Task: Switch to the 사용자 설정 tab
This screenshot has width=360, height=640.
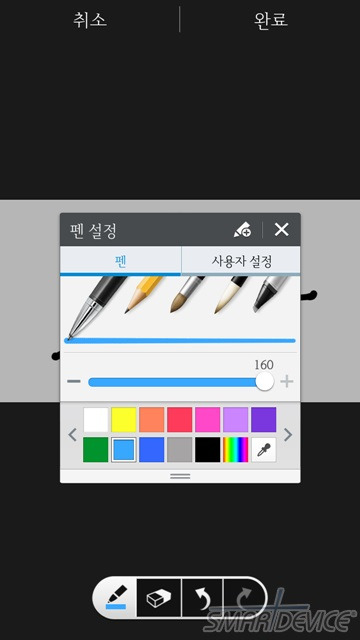Action: click(241, 261)
